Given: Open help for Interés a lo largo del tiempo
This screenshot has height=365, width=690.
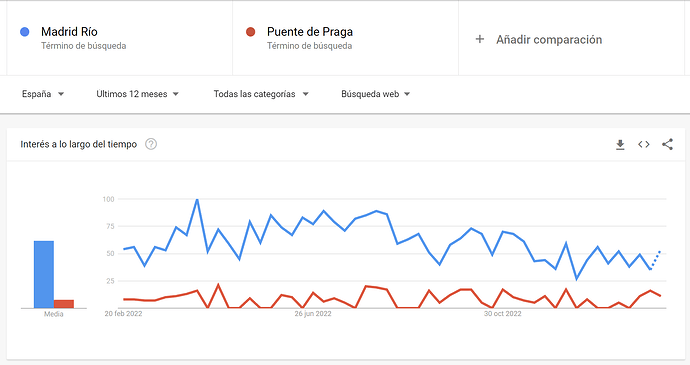Looking at the screenshot, I should point(151,144).
